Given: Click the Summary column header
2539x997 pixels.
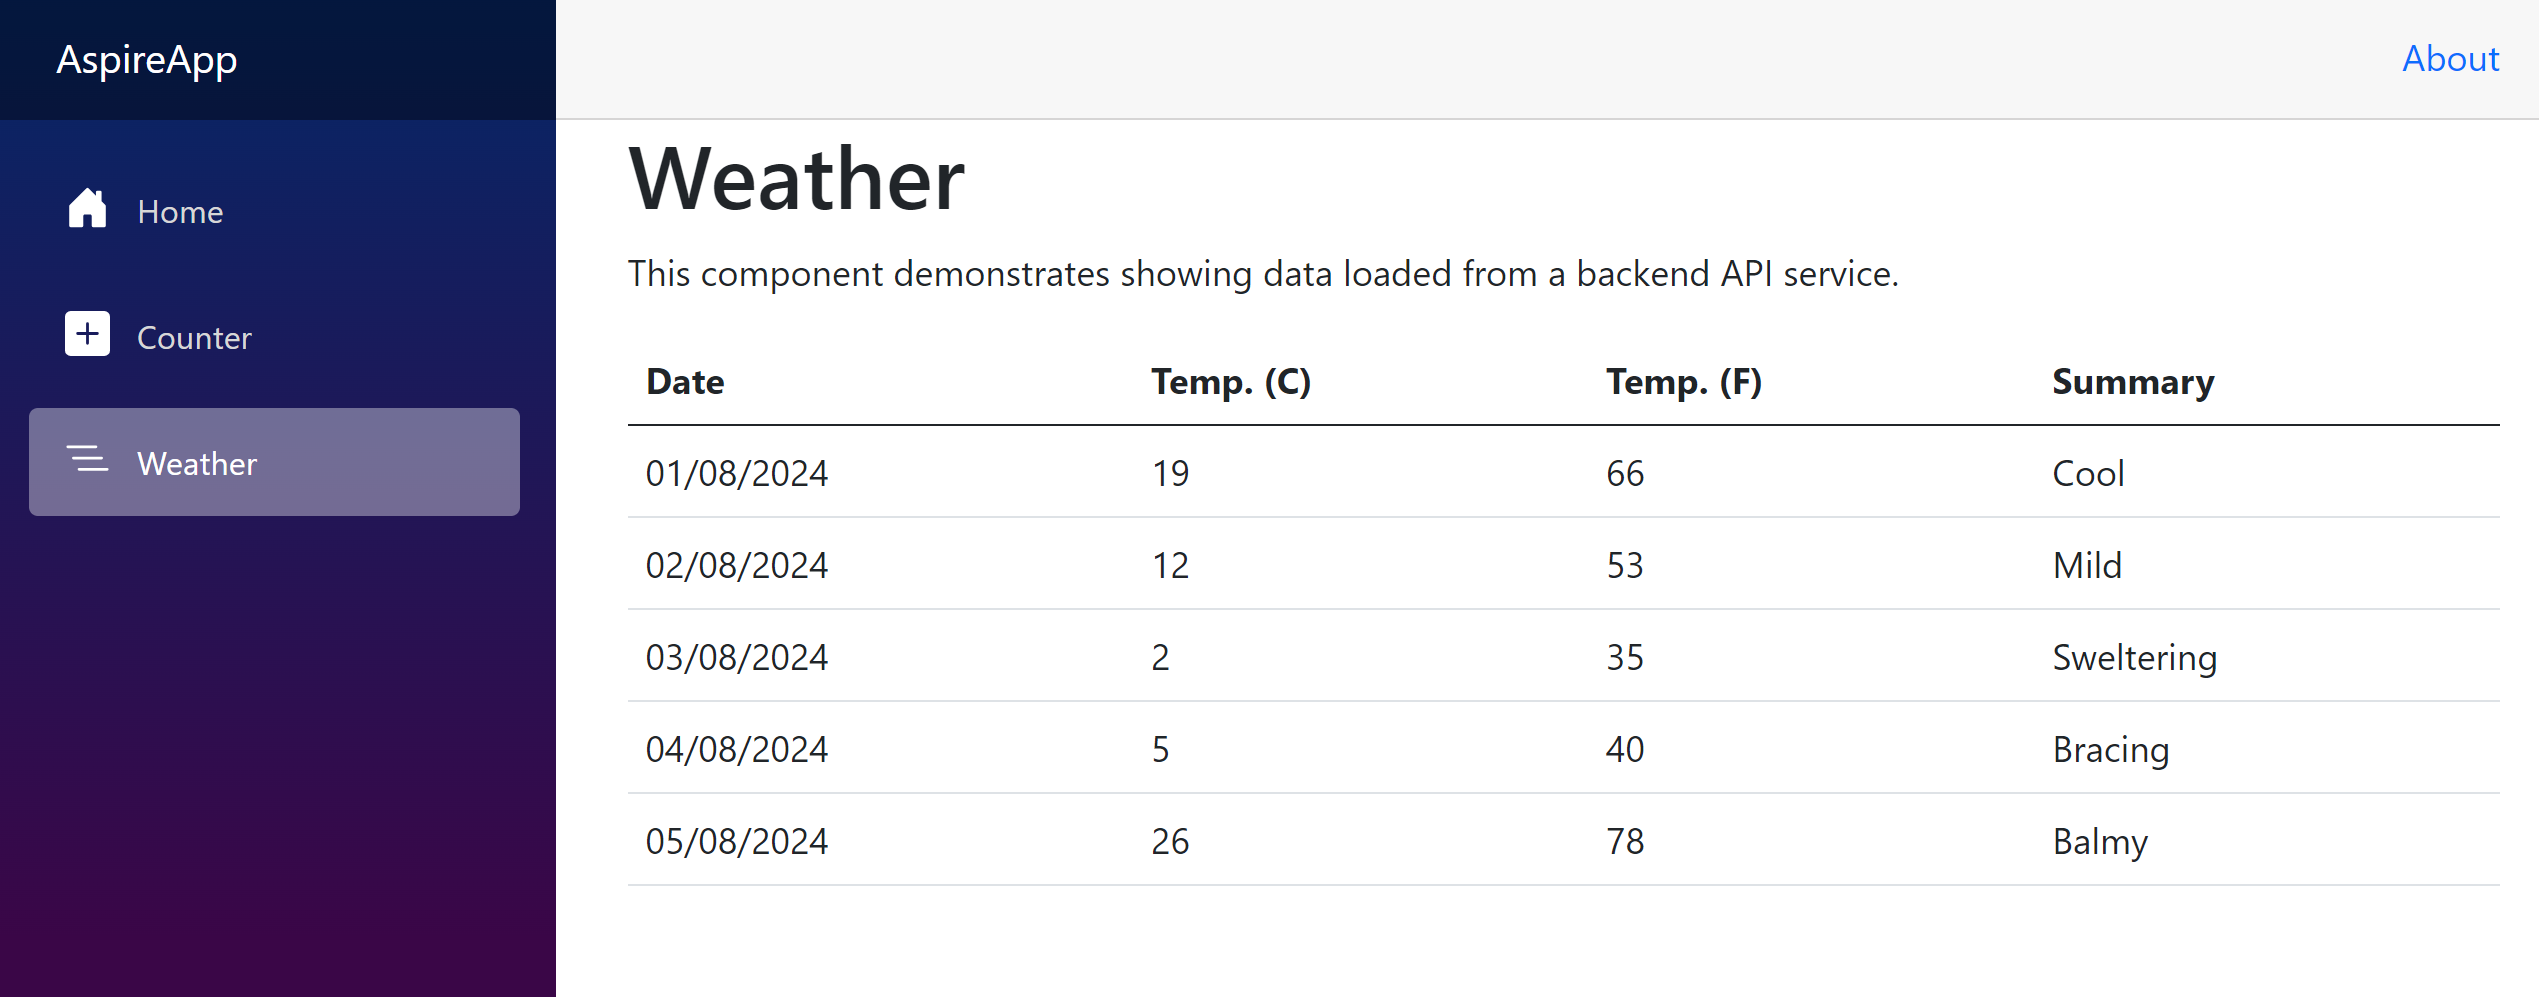Looking at the screenshot, I should tap(2132, 382).
